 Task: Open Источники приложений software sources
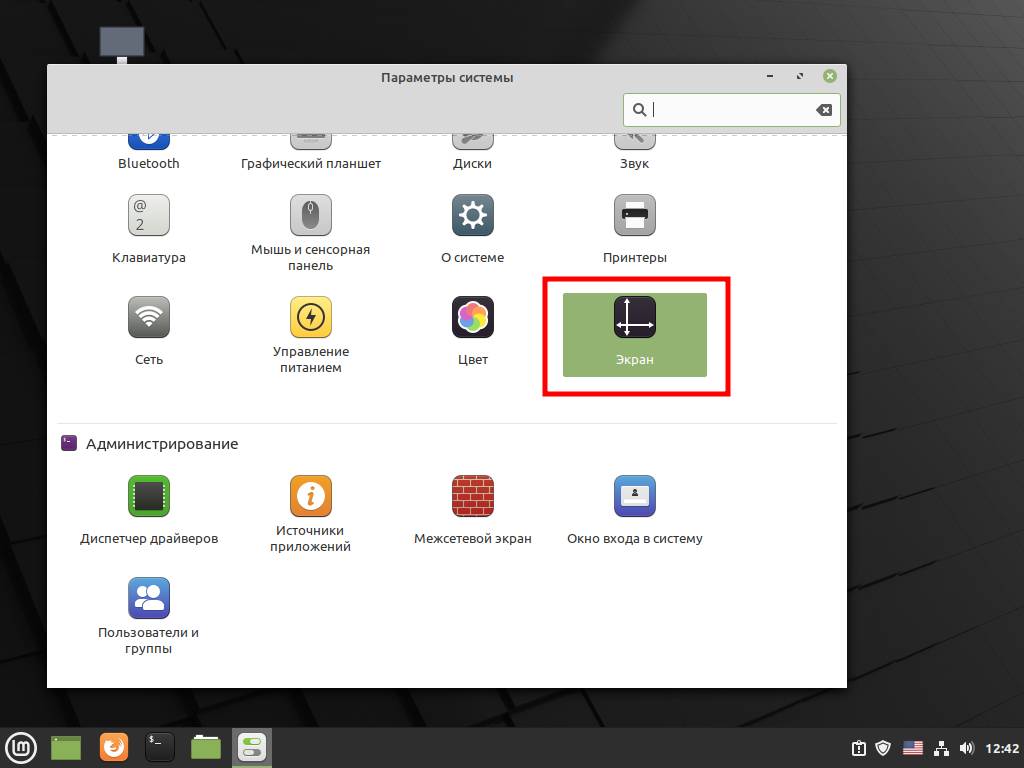[310, 496]
